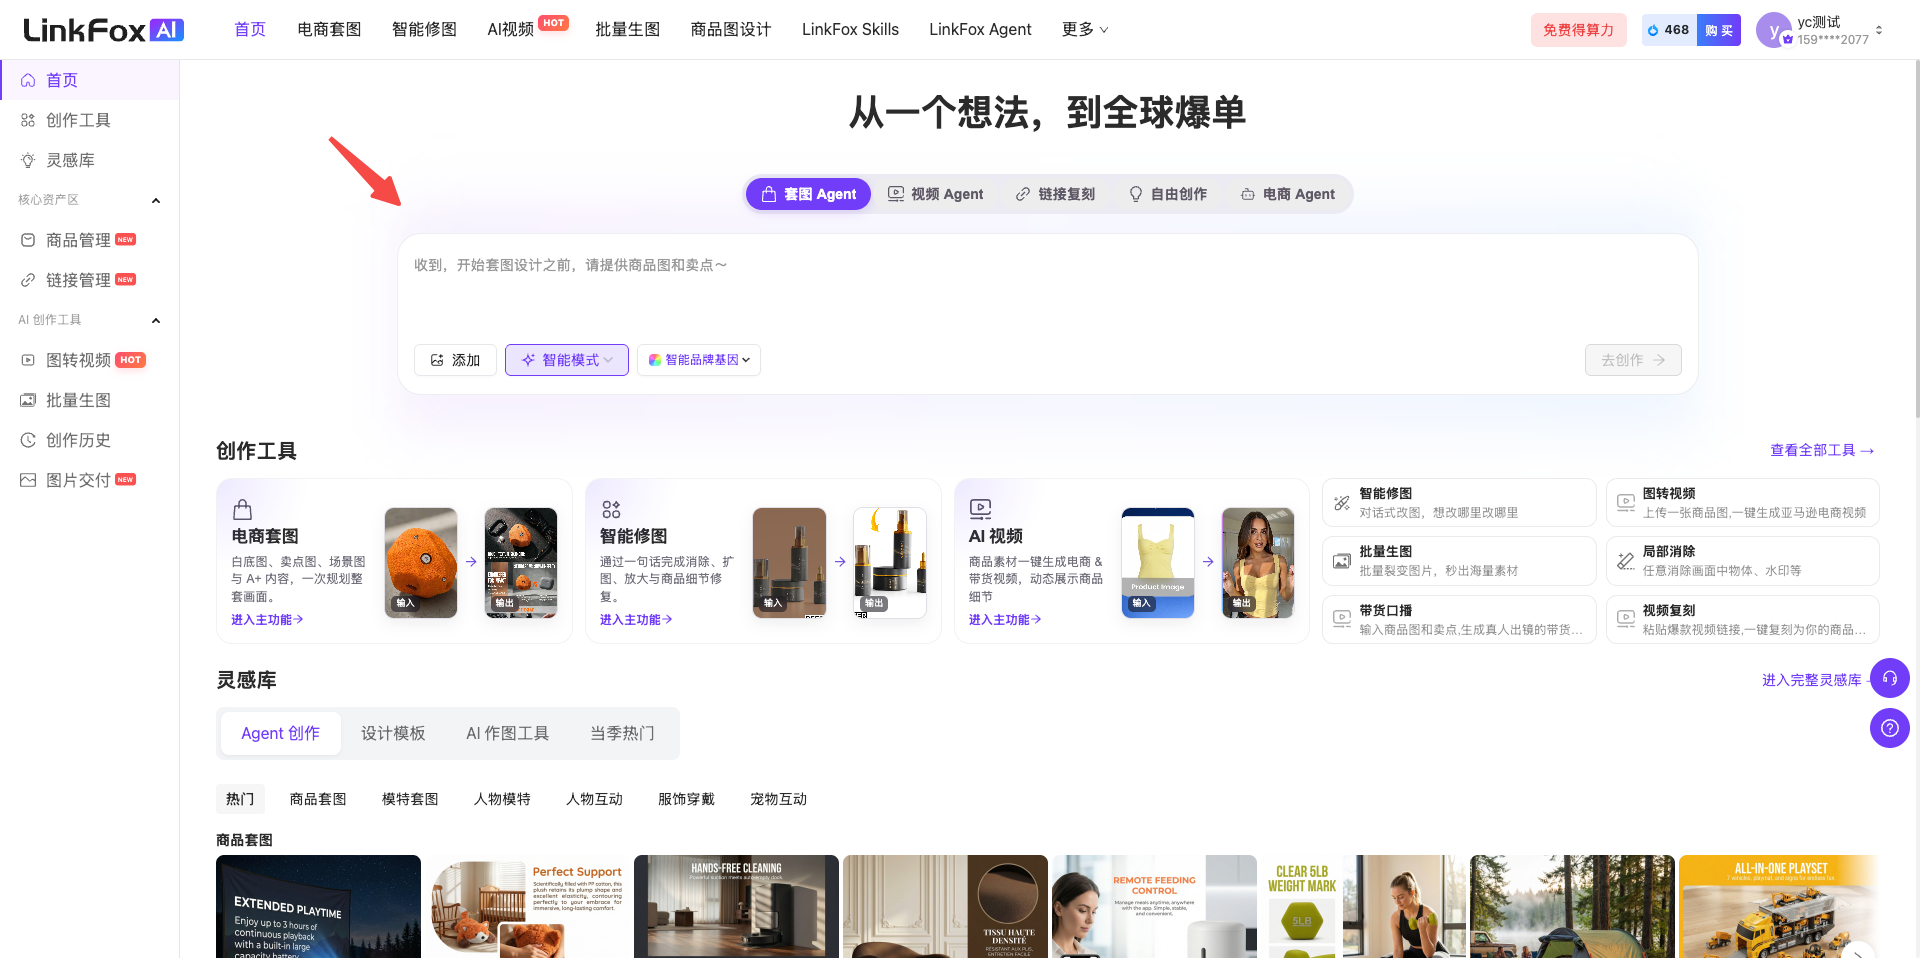Open the 视频复刻 tool card
This screenshot has height=958, width=1920.
click(1742, 620)
